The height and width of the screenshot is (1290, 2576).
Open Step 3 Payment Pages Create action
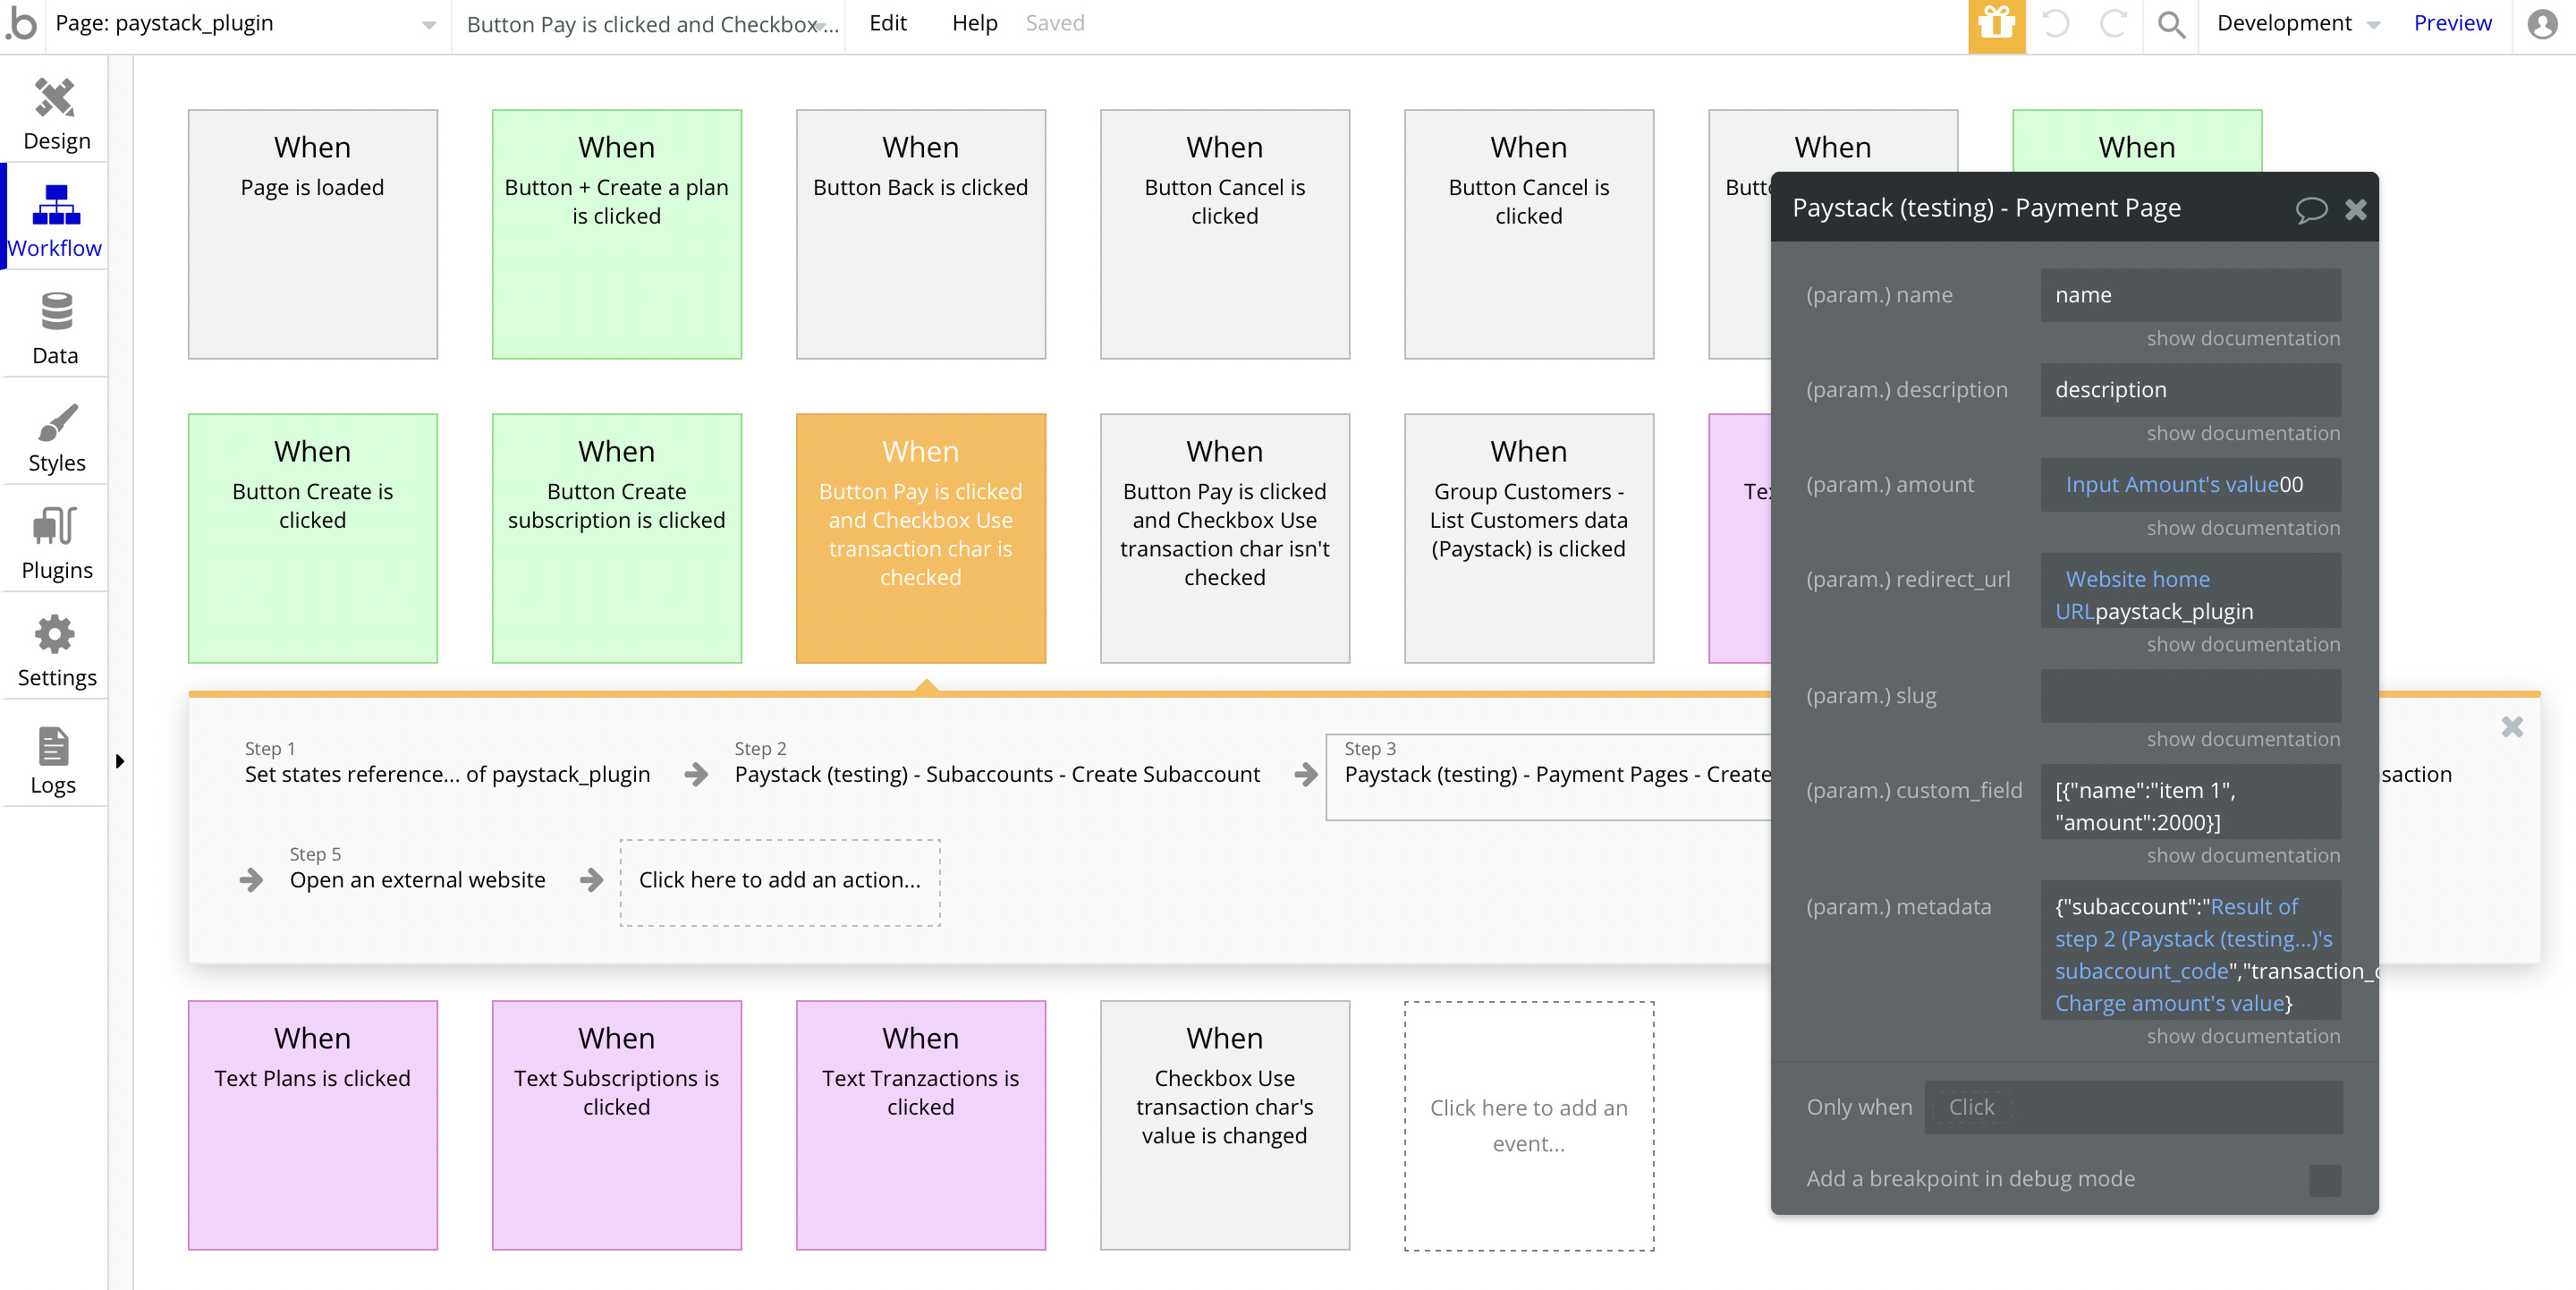pyautogui.click(x=1549, y=777)
